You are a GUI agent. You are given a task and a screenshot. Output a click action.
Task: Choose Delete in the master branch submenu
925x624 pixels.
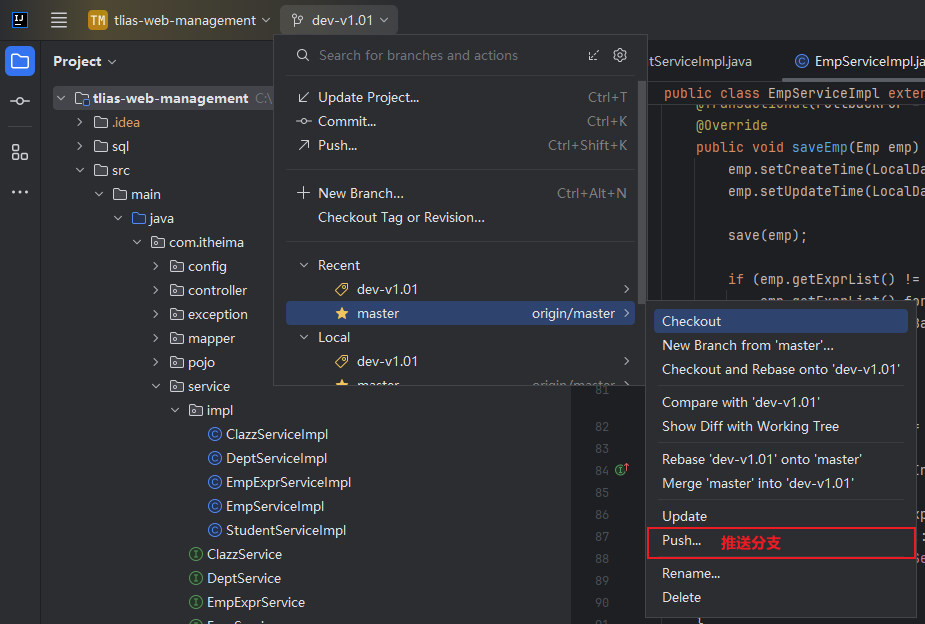pyautogui.click(x=780, y=597)
